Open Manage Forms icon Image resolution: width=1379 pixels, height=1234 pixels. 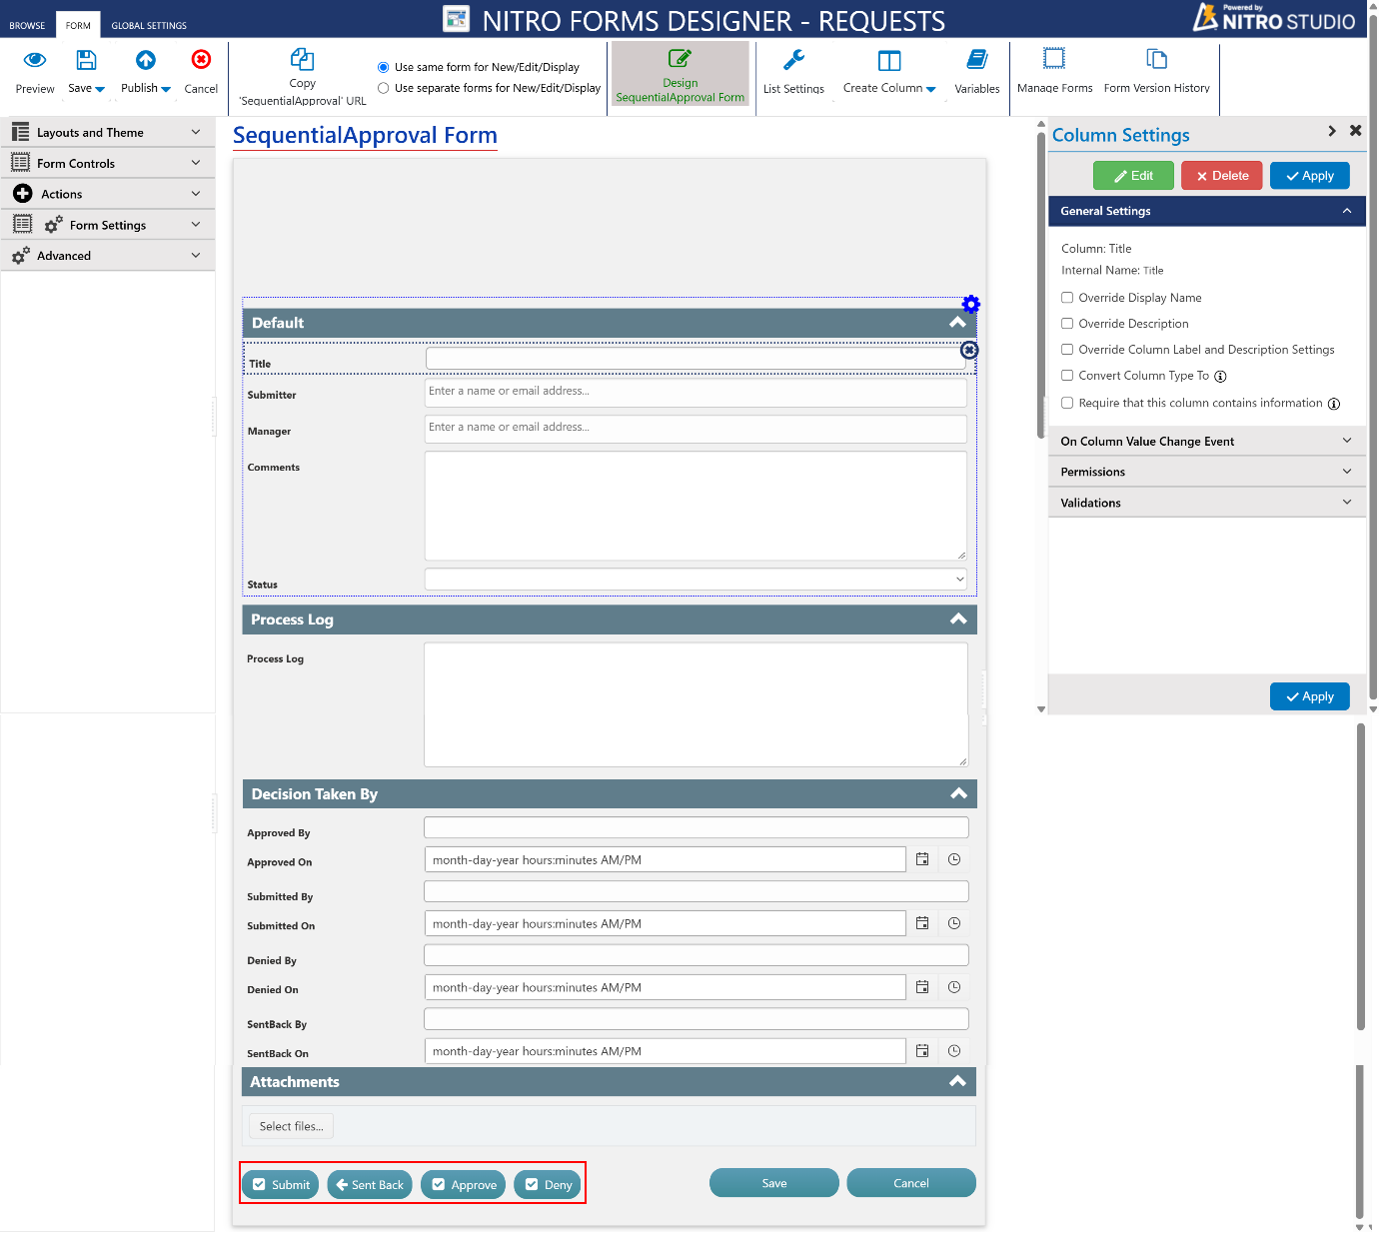click(1054, 59)
